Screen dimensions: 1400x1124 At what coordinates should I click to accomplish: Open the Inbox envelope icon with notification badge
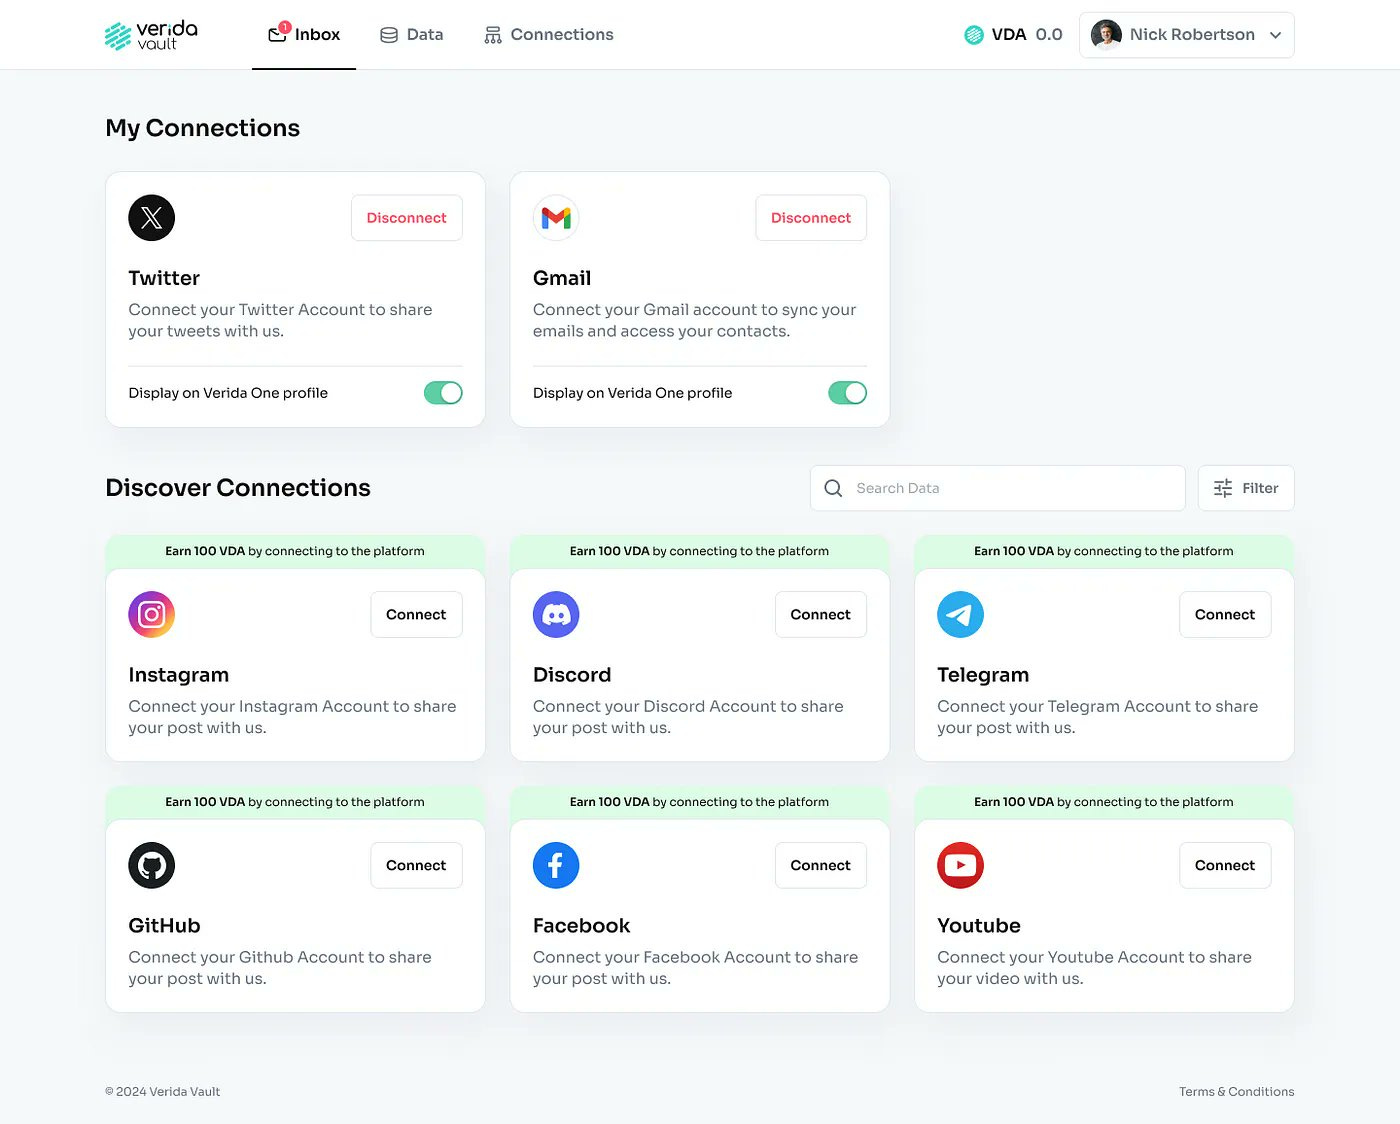278,34
